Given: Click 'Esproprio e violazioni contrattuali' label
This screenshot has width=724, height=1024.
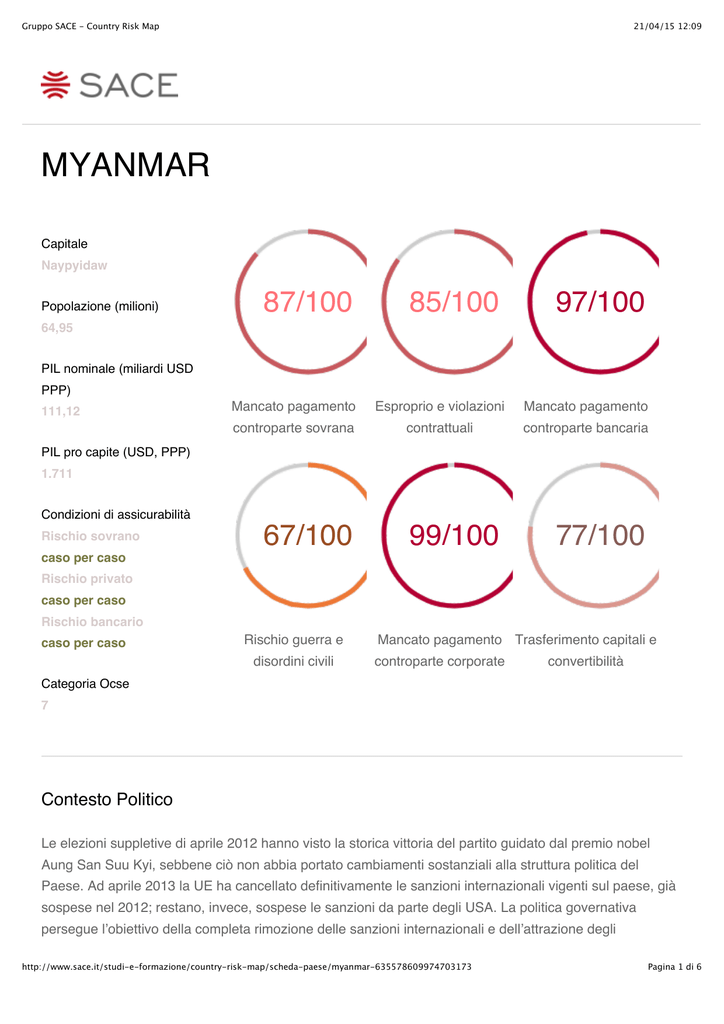Looking at the screenshot, I should click(x=439, y=417).
